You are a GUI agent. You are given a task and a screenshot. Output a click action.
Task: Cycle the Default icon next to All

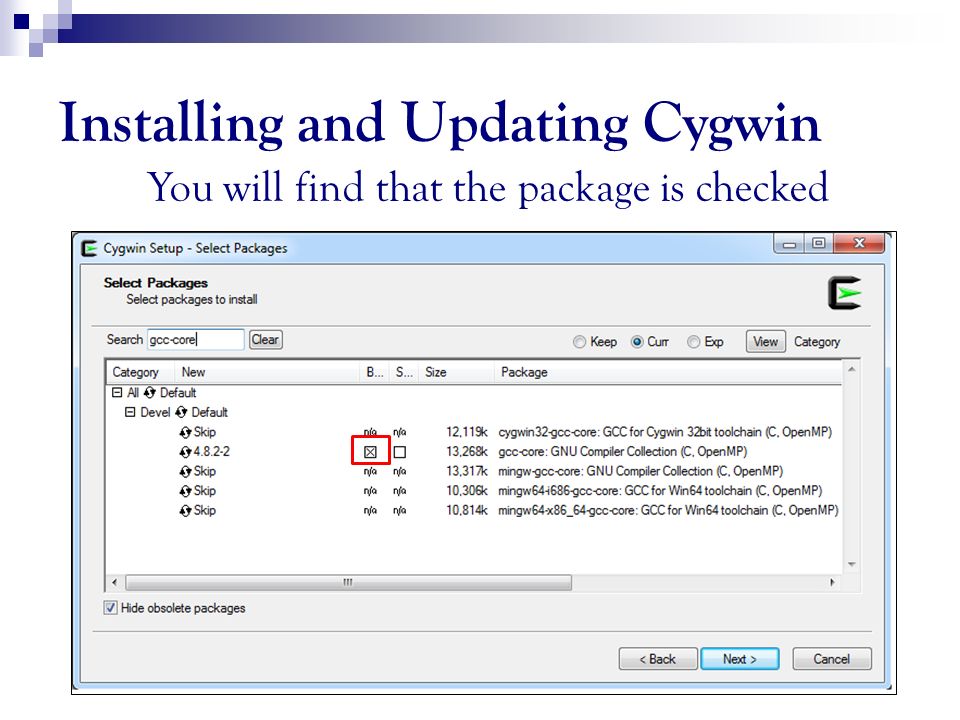tap(149, 392)
